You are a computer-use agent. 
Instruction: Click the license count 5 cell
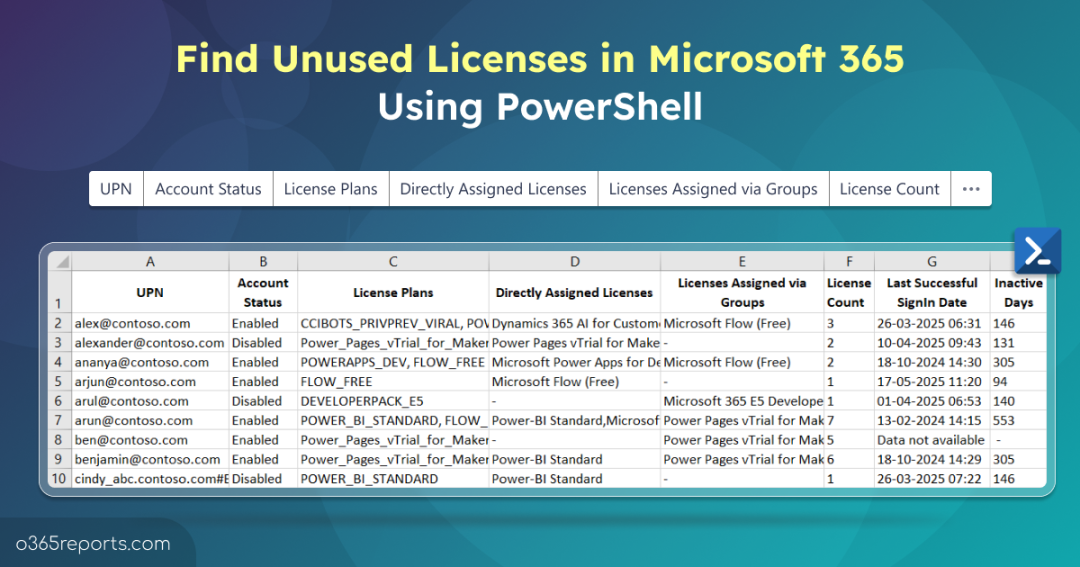coord(849,440)
